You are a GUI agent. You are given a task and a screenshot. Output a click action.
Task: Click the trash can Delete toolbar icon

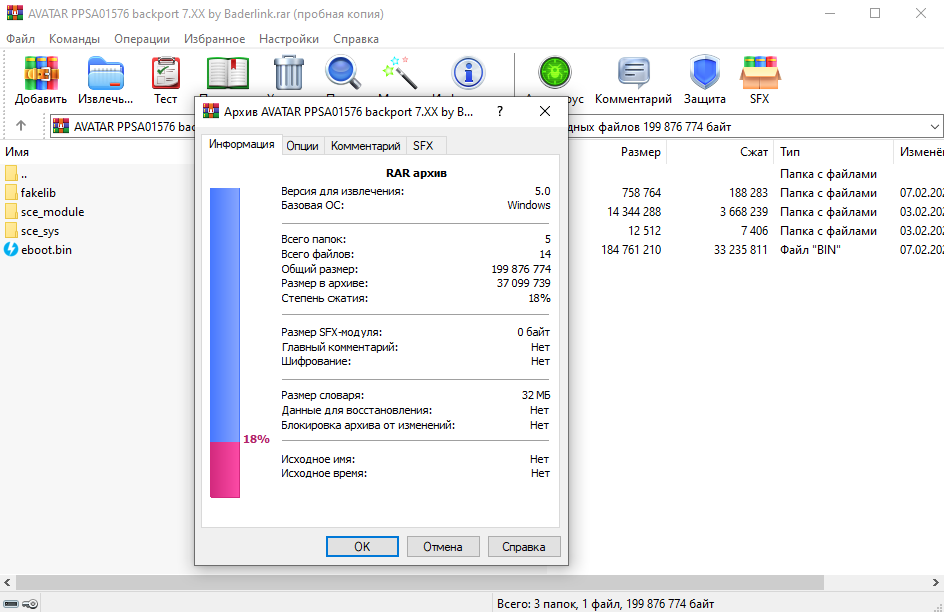pyautogui.click(x=289, y=73)
